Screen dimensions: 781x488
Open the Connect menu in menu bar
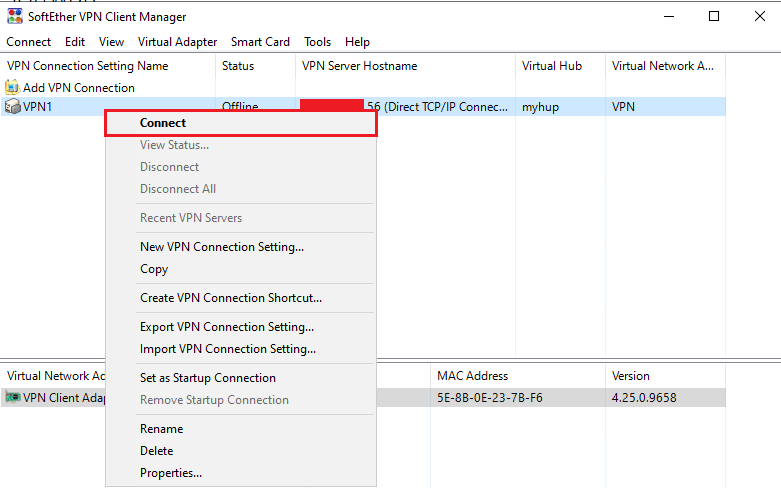coord(28,42)
